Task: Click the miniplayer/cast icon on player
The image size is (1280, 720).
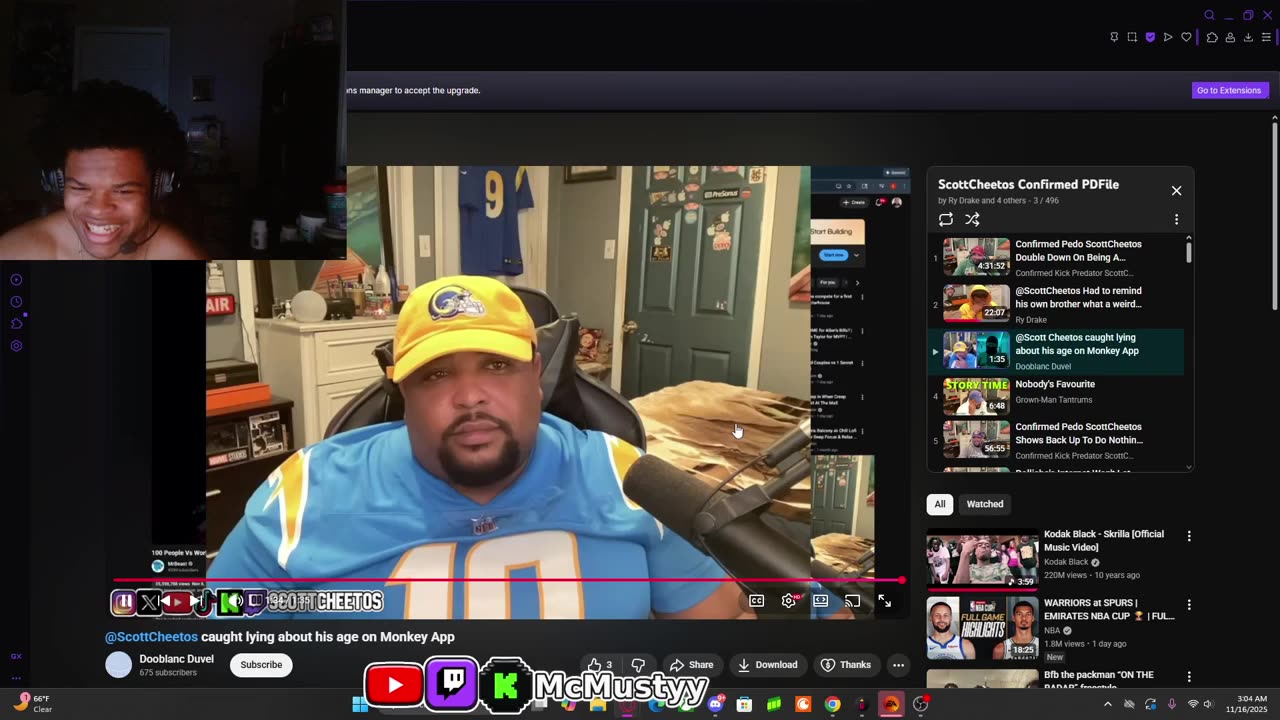Action: point(852,601)
